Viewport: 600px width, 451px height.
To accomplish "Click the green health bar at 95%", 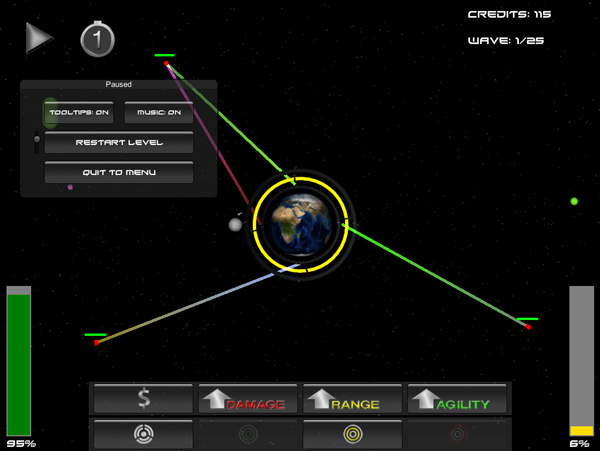I will (19, 363).
